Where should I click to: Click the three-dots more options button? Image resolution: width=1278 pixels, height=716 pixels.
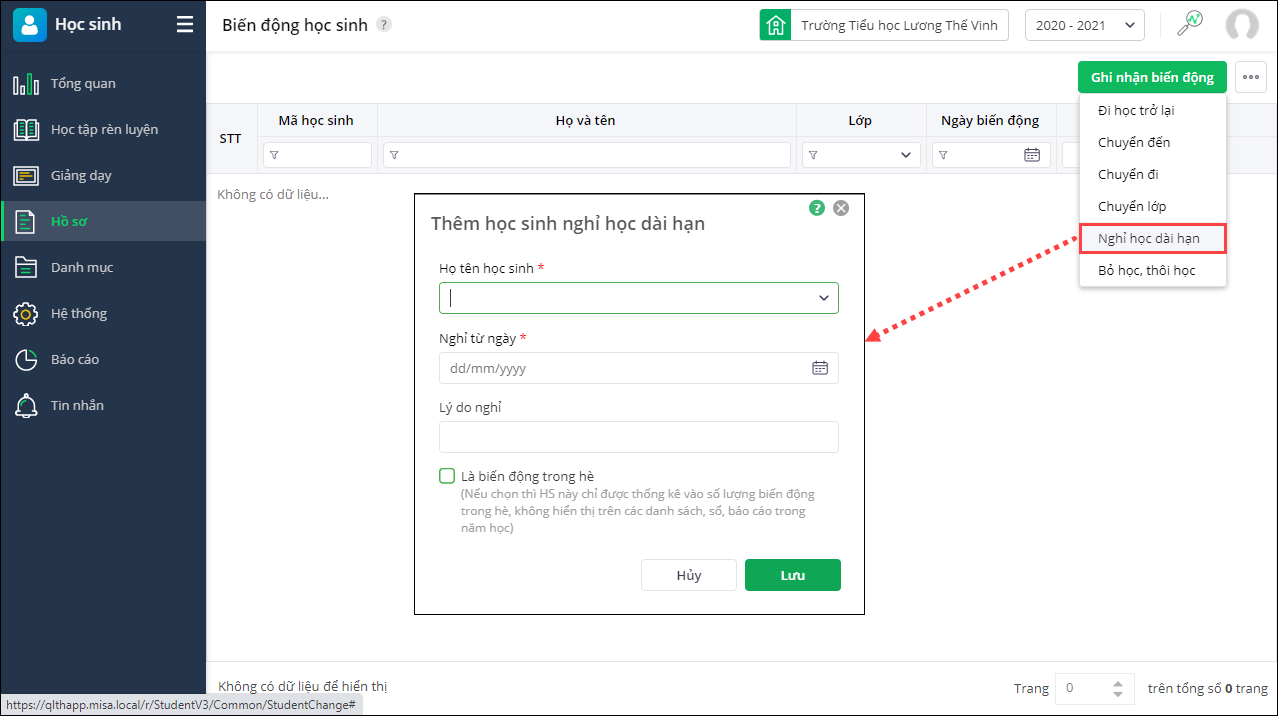(x=1251, y=77)
